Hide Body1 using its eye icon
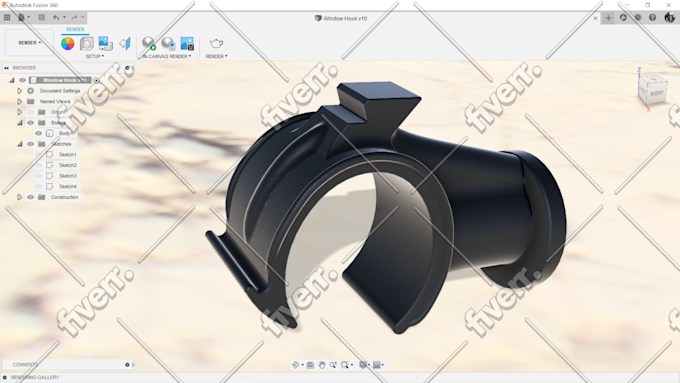The height and width of the screenshot is (383, 680). 39,133
